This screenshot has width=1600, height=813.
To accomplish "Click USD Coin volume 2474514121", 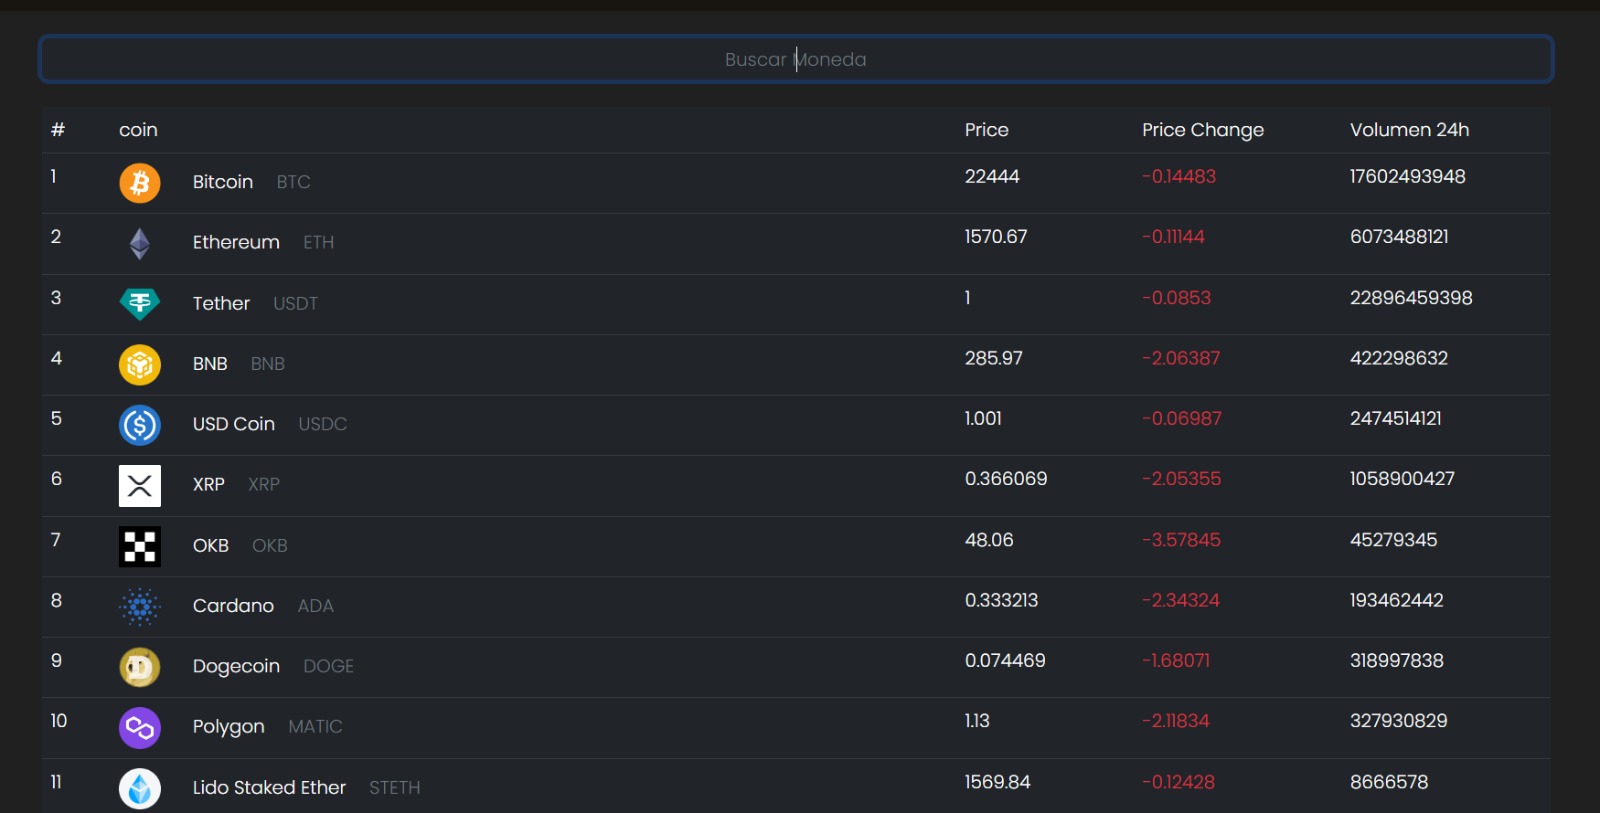I will click(x=1396, y=419).
